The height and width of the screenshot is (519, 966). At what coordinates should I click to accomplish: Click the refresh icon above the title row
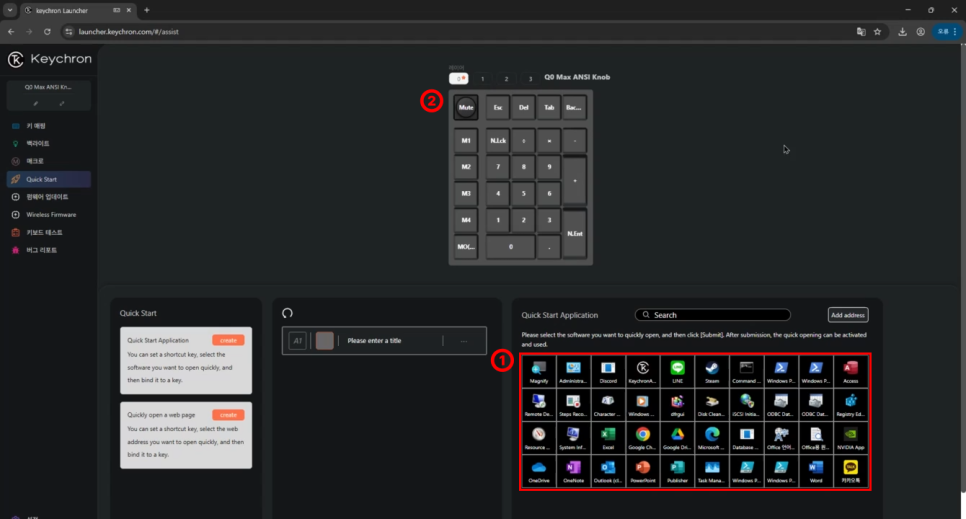(287, 313)
